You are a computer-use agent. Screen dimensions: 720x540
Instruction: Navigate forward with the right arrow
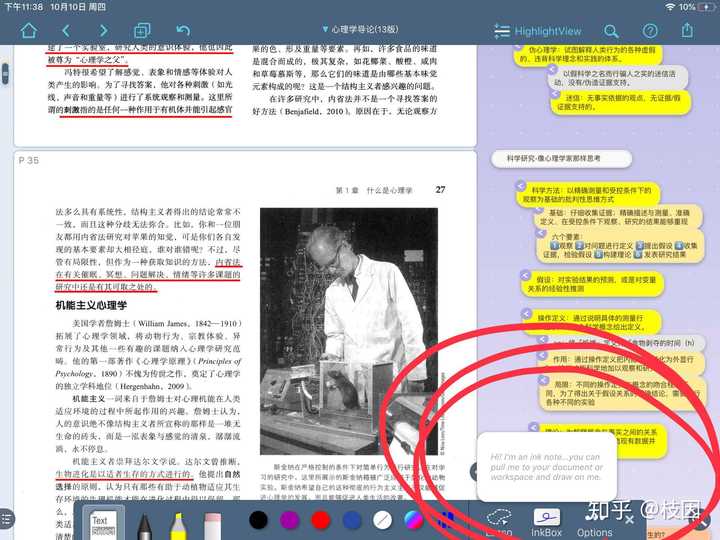tap(104, 31)
